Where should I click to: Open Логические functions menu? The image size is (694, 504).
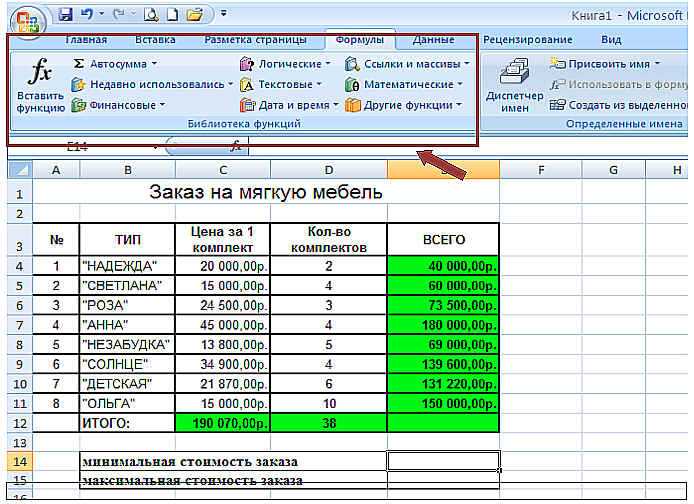[285, 64]
